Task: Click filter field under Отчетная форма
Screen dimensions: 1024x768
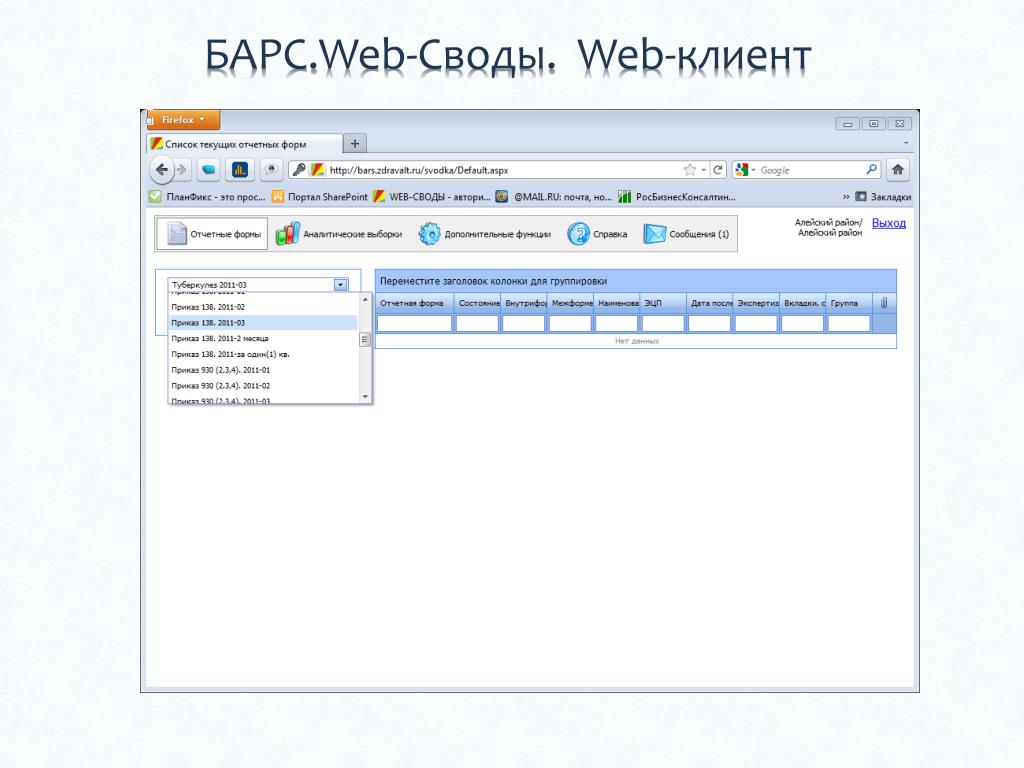Action: pyautogui.click(x=415, y=323)
